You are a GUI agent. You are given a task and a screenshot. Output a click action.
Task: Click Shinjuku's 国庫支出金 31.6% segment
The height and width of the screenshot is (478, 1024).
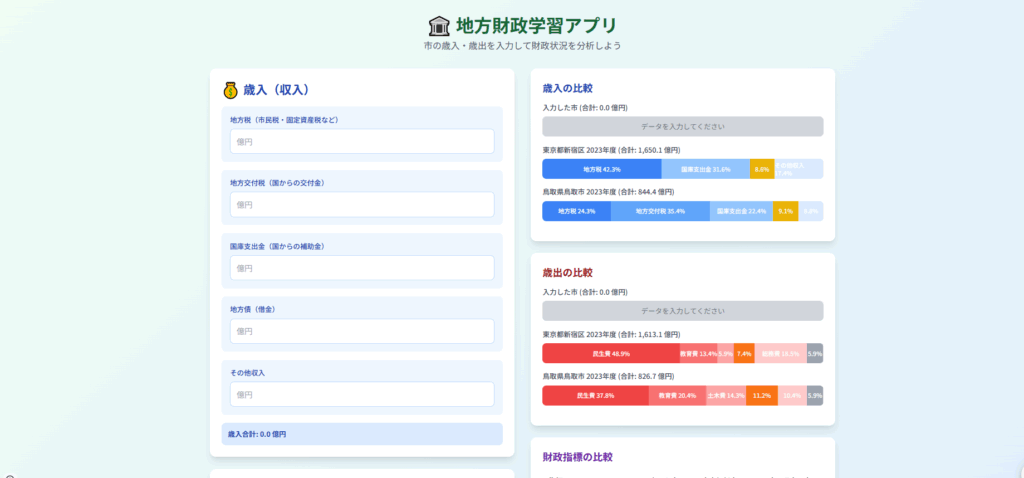tap(705, 169)
